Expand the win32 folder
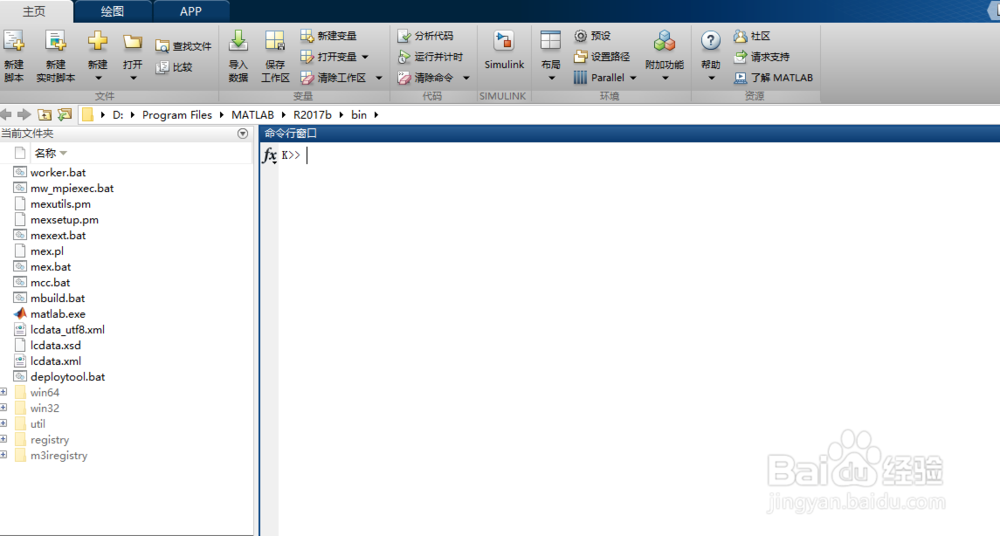 [3, 407]
